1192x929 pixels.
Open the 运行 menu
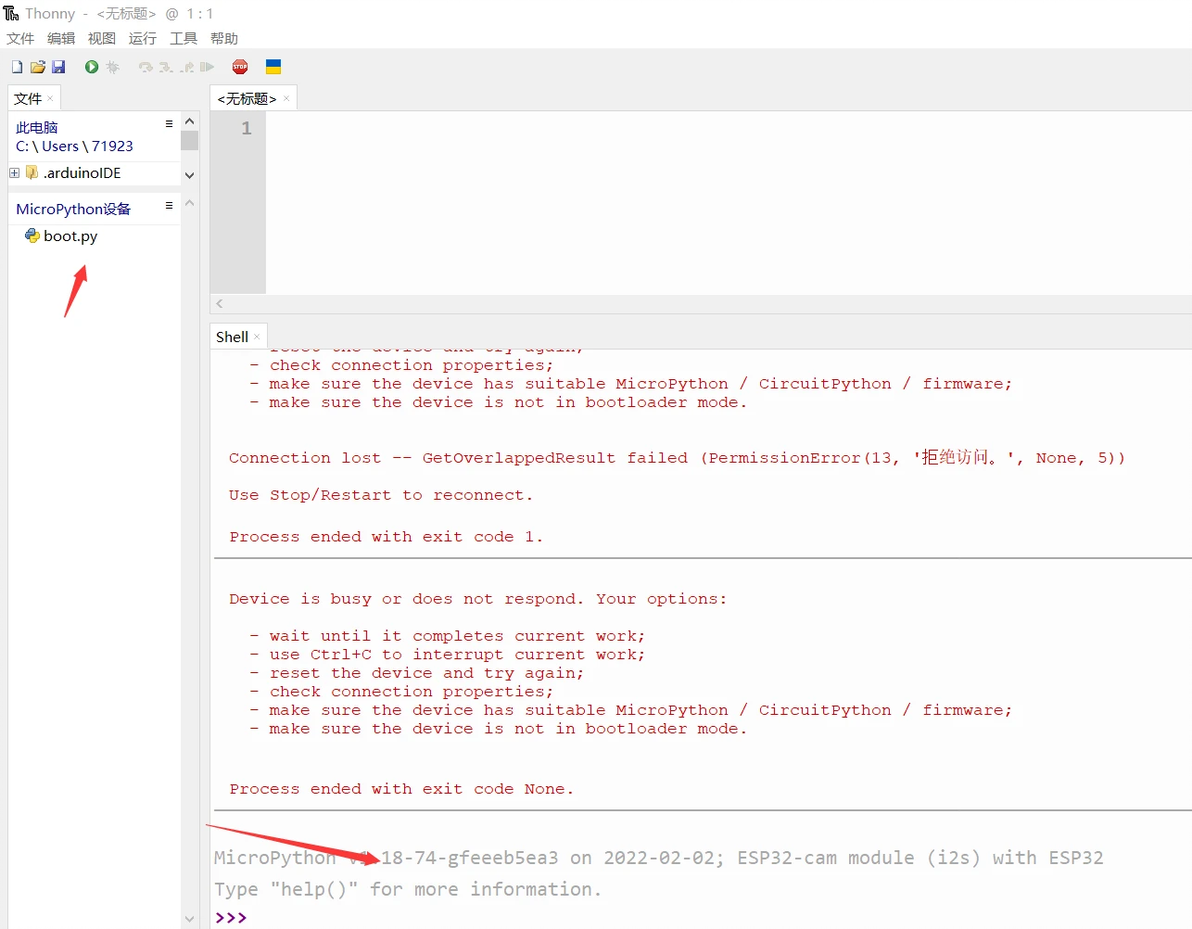(x=142, y=38)
